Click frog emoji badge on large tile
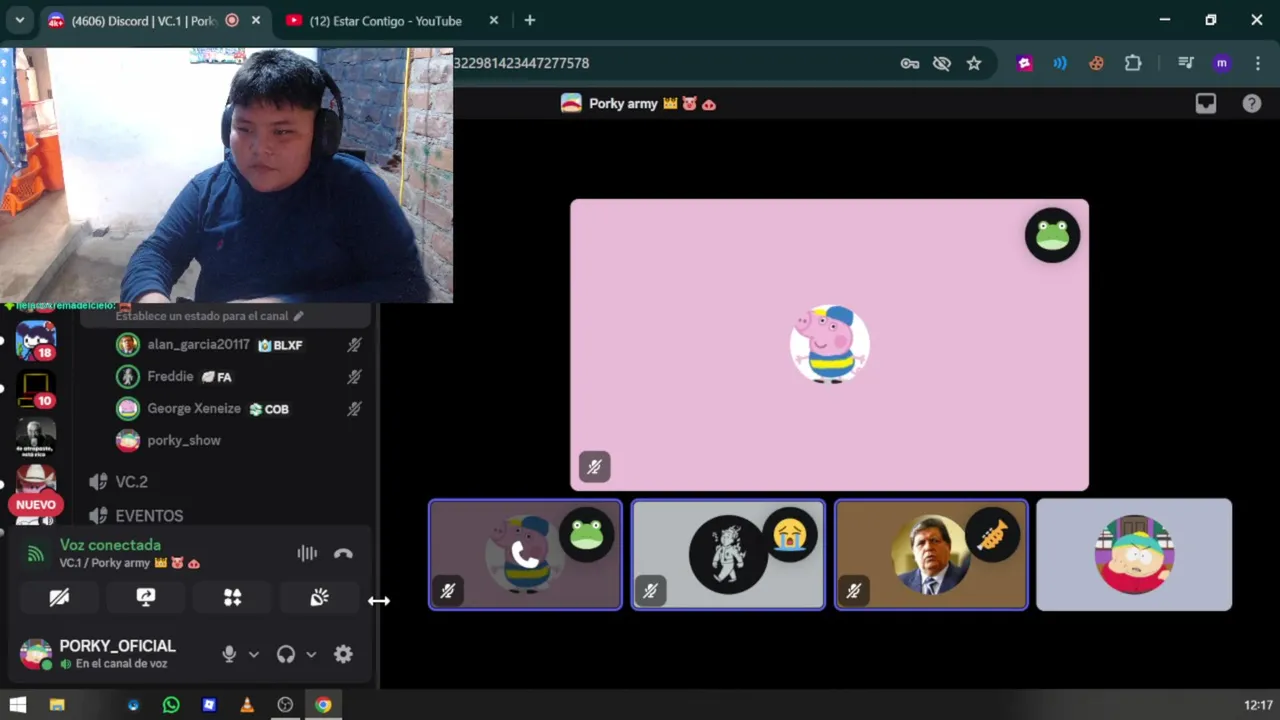This screenshot has width=1280, height=720. [1052, 235]
